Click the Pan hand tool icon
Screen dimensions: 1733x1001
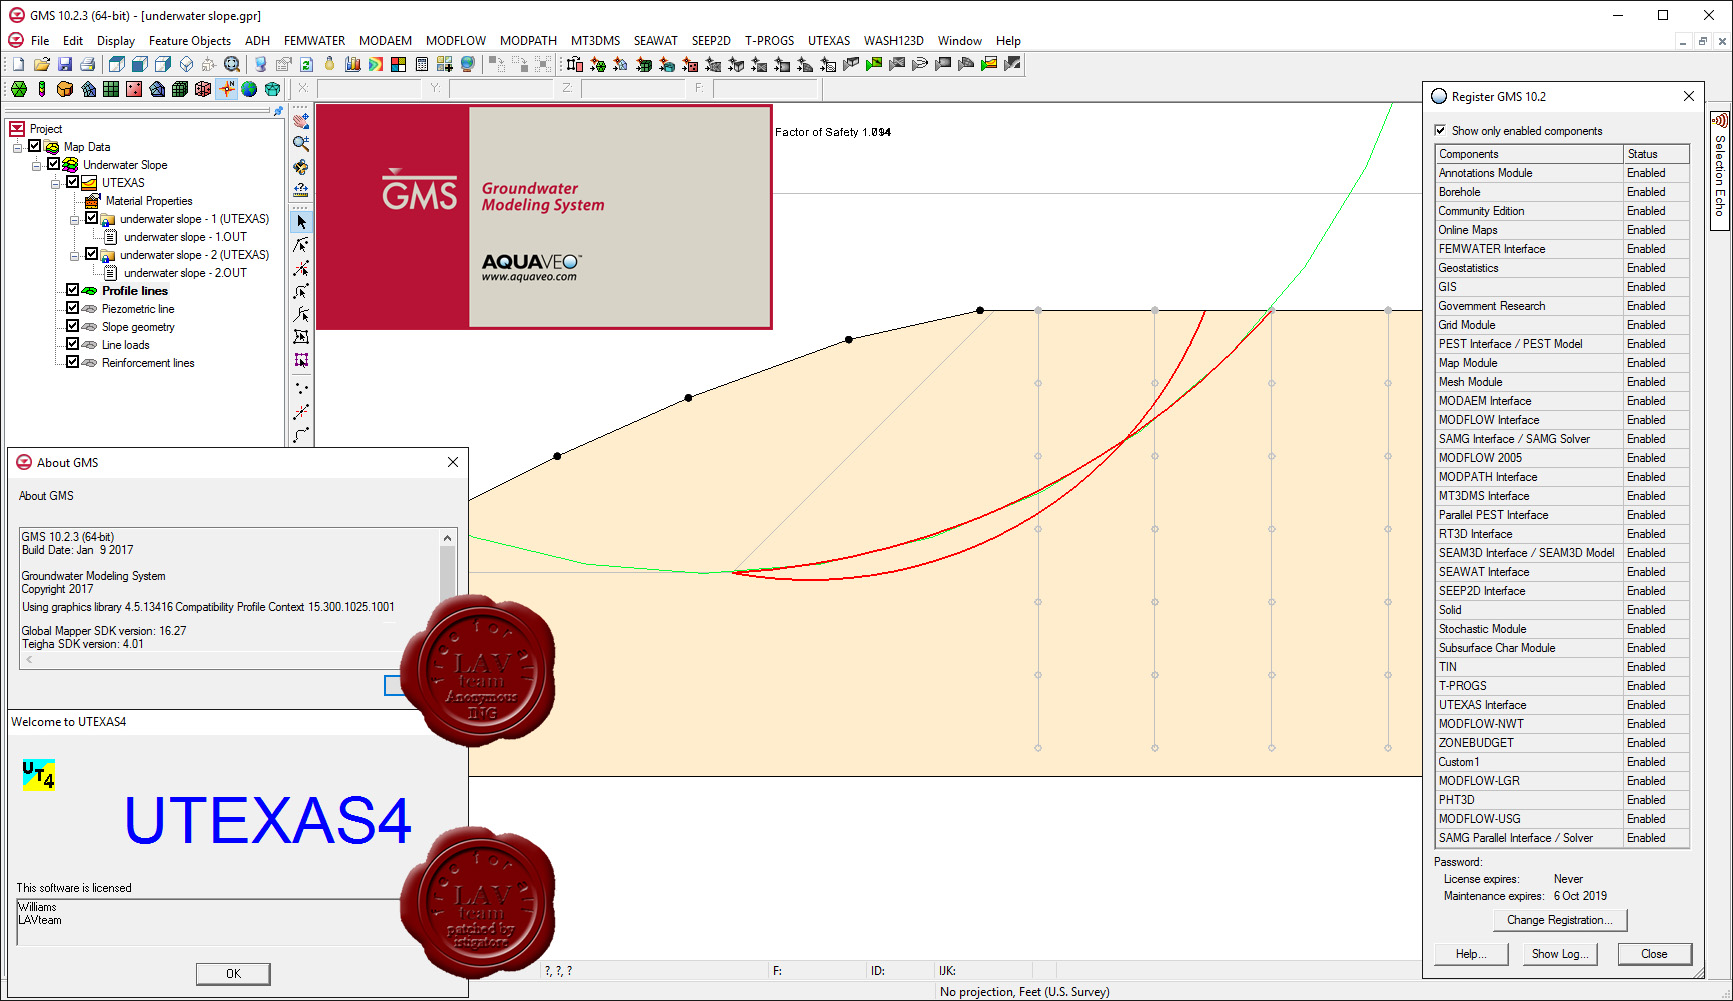301,120
